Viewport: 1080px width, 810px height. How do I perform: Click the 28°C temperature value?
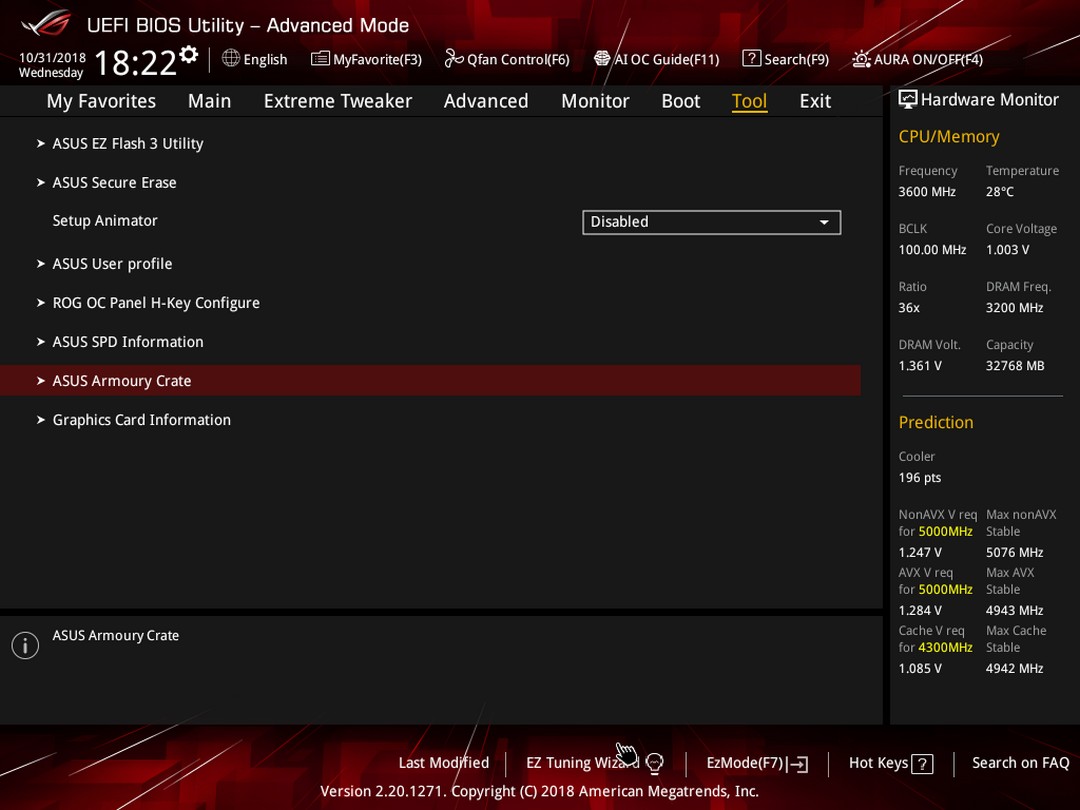[x=999, y=191]
